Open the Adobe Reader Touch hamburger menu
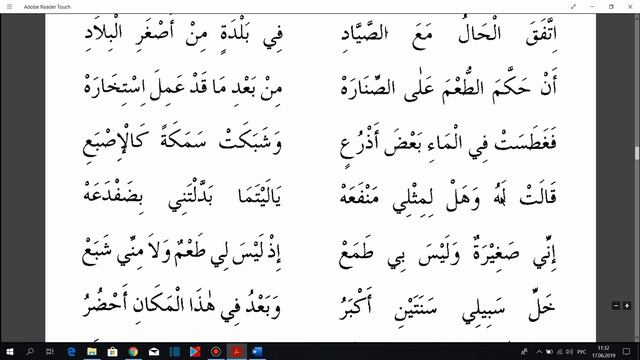The width and height of the screenshot is (640, 360). (9, 7)
